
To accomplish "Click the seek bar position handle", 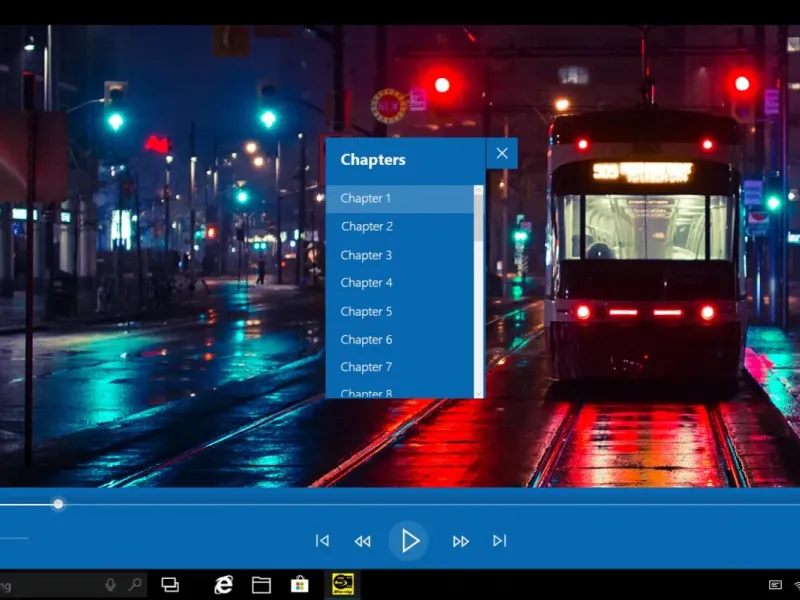I will (58, 504).
